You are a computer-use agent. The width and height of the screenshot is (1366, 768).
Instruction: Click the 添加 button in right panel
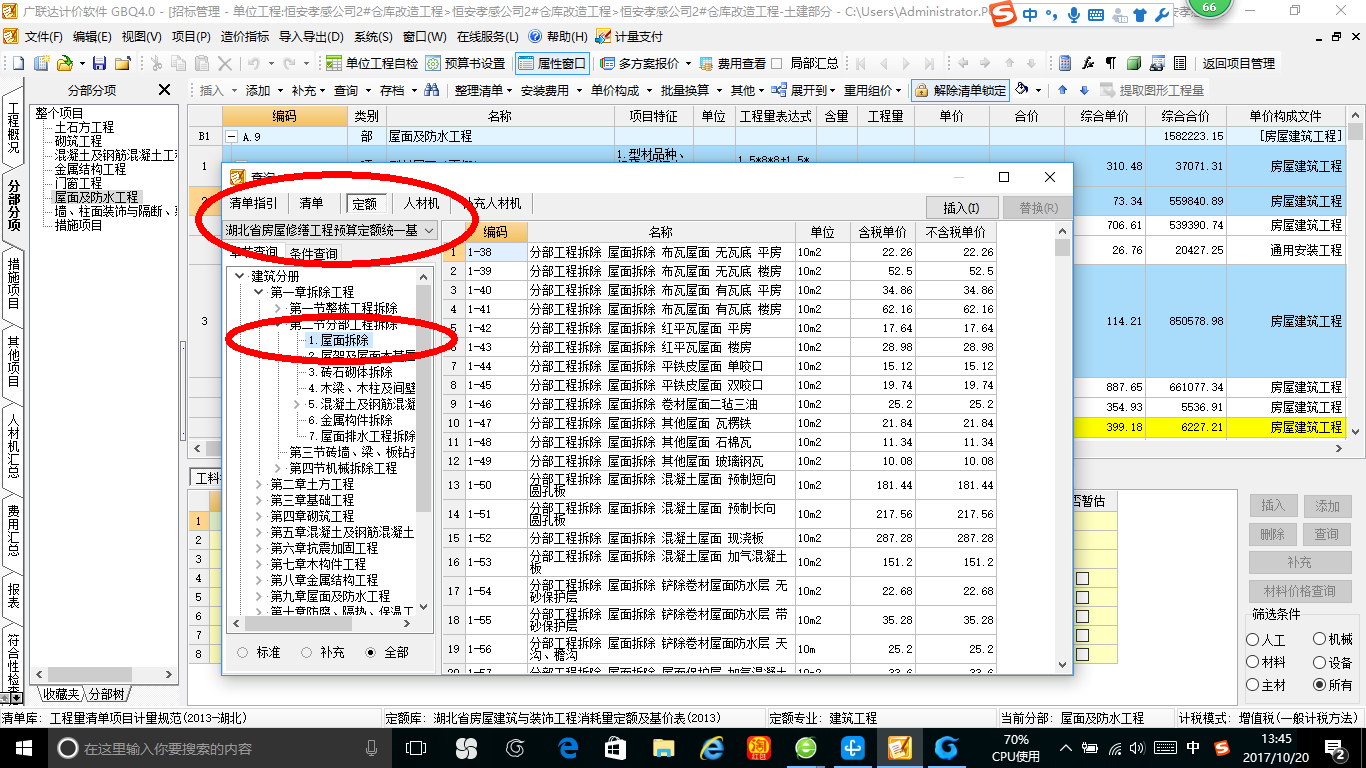pyautogui.click(x=1327, y=506)
